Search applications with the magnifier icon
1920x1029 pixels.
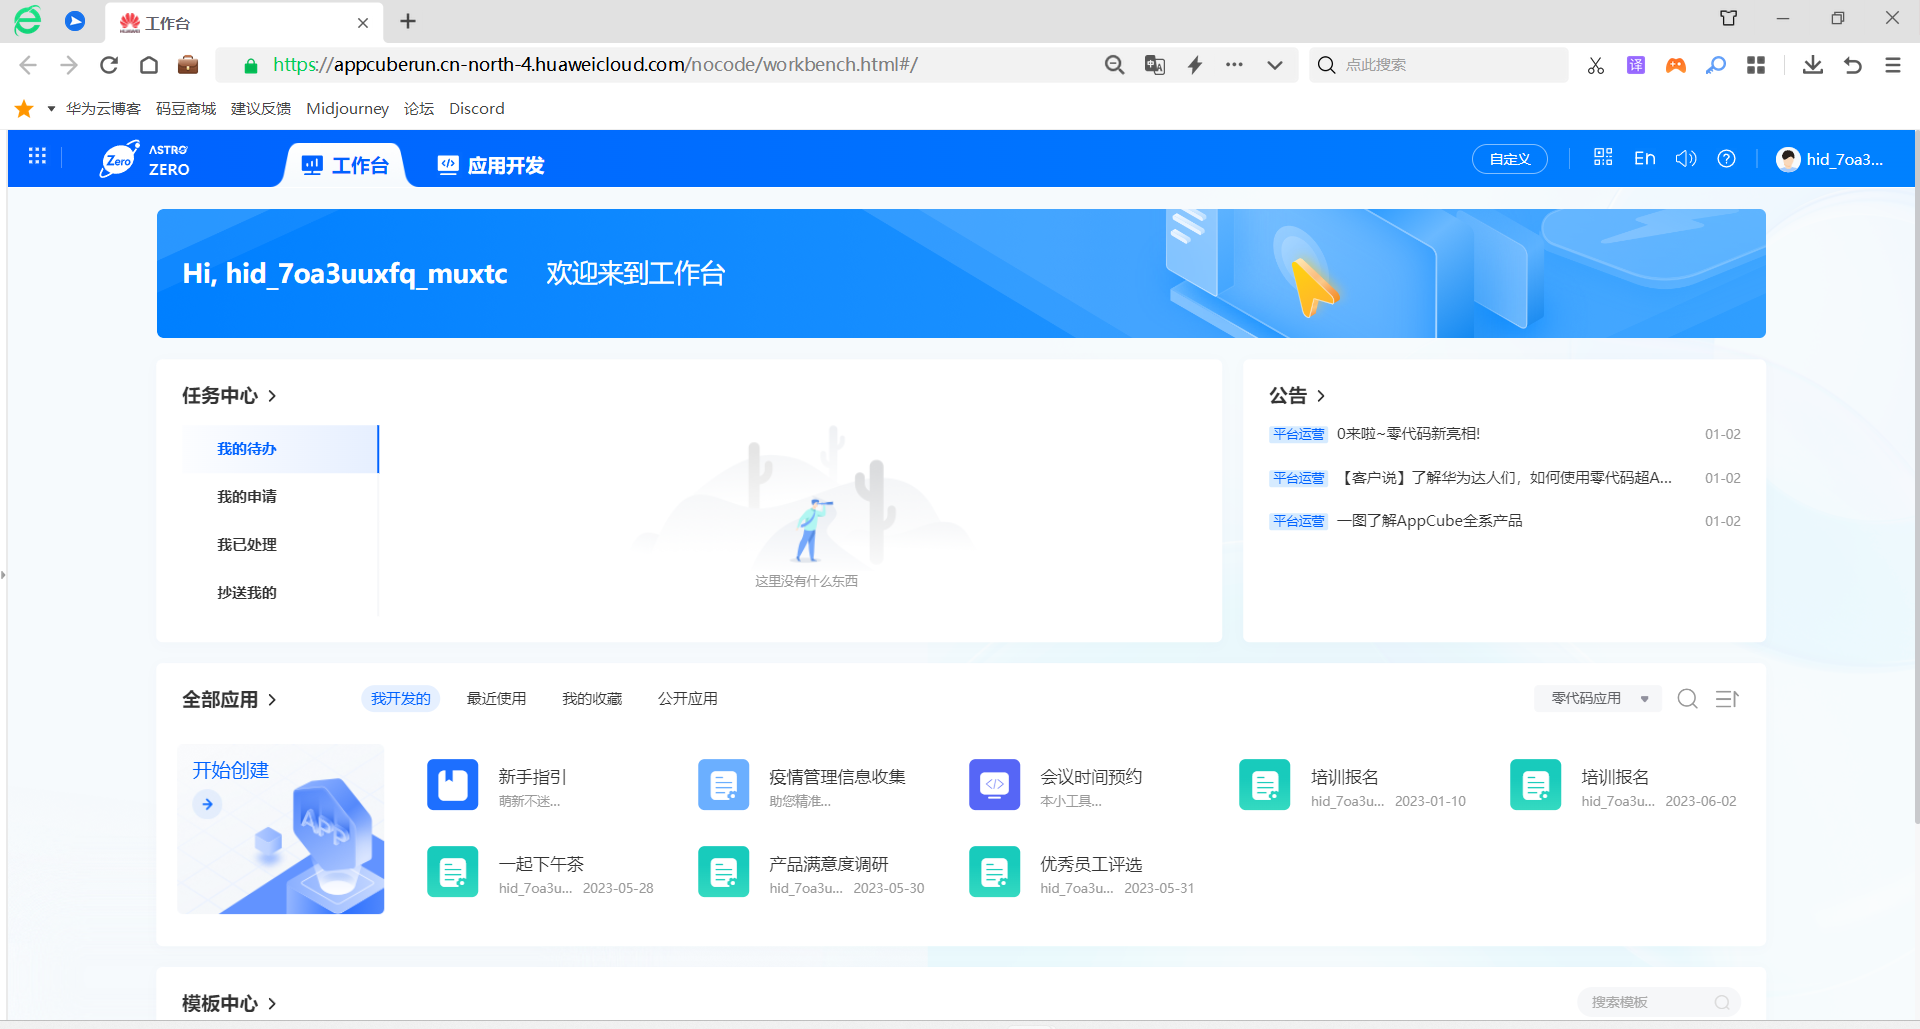pyautogui.click(x=1688, y=699)
